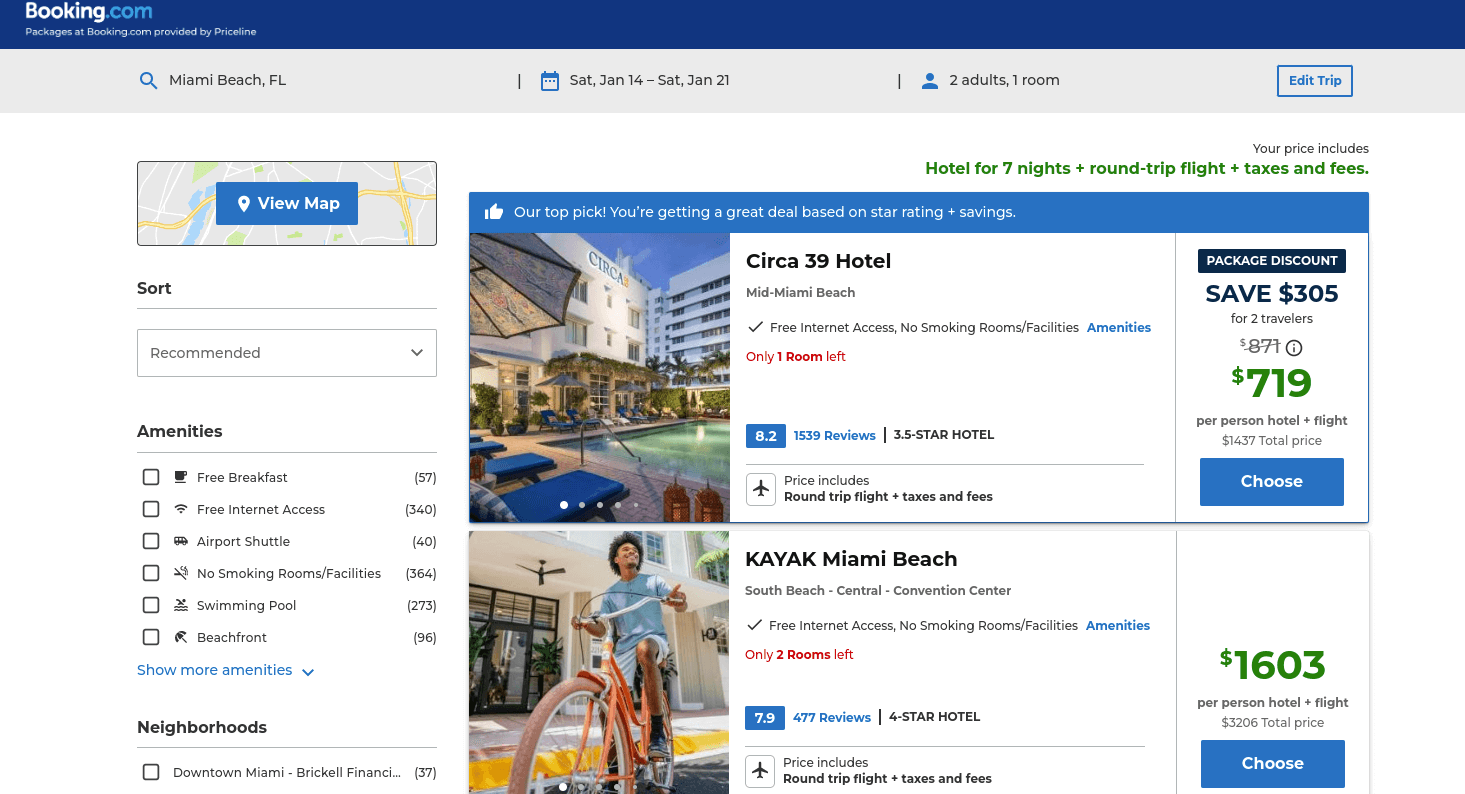Choose the KAYAK Miami Beach package
Screen dimensions: 1465x794
pyautogui.click(x=1273, y=764)
